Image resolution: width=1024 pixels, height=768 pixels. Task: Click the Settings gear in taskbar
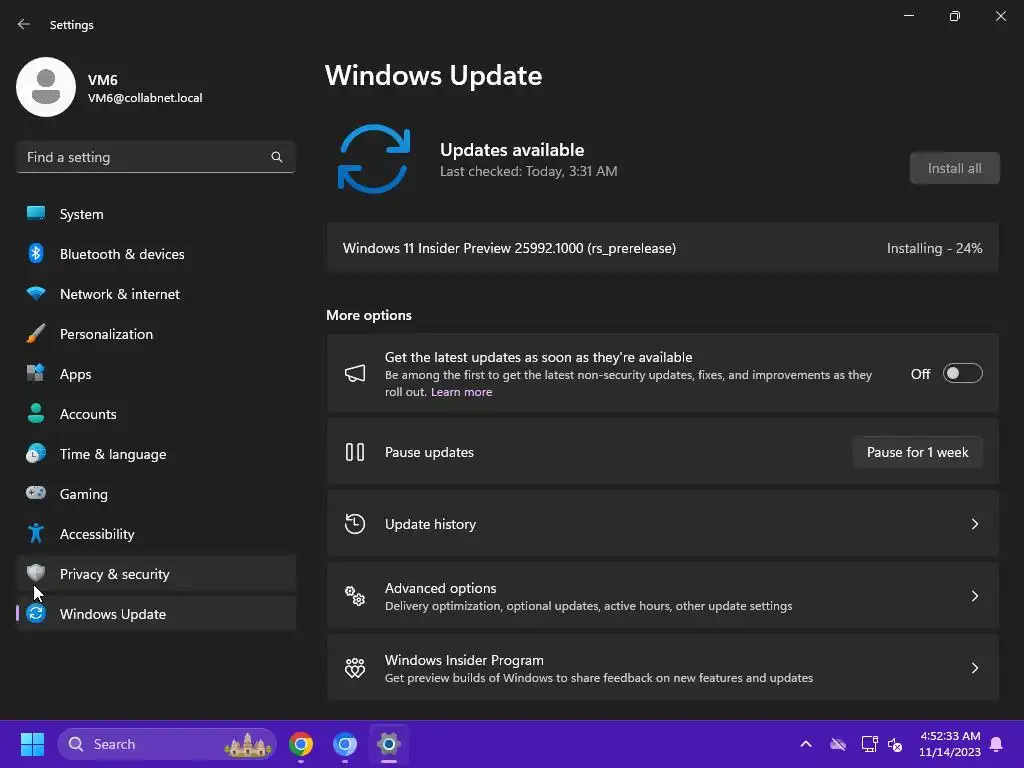(x=389, y=744)
